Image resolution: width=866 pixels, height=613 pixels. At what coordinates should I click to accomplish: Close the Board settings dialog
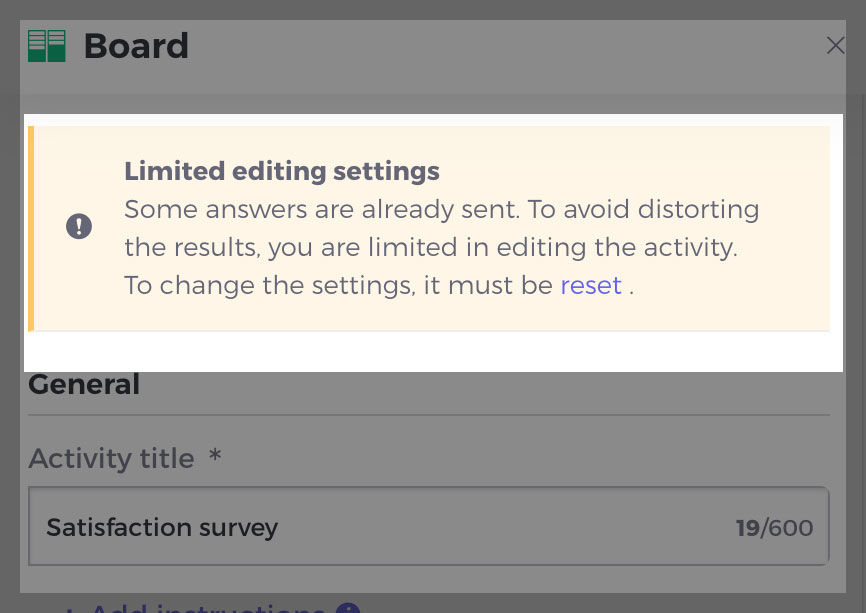point(836,45)
